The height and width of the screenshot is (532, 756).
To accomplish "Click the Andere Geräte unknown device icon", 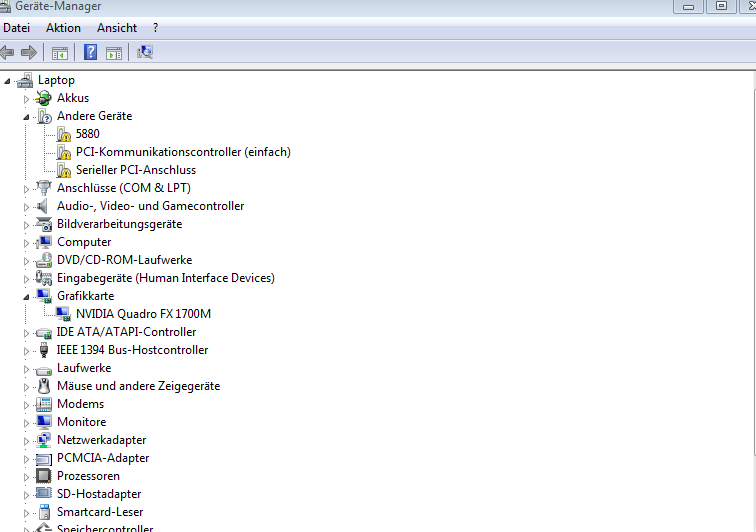I will click(x=44, y=116).
